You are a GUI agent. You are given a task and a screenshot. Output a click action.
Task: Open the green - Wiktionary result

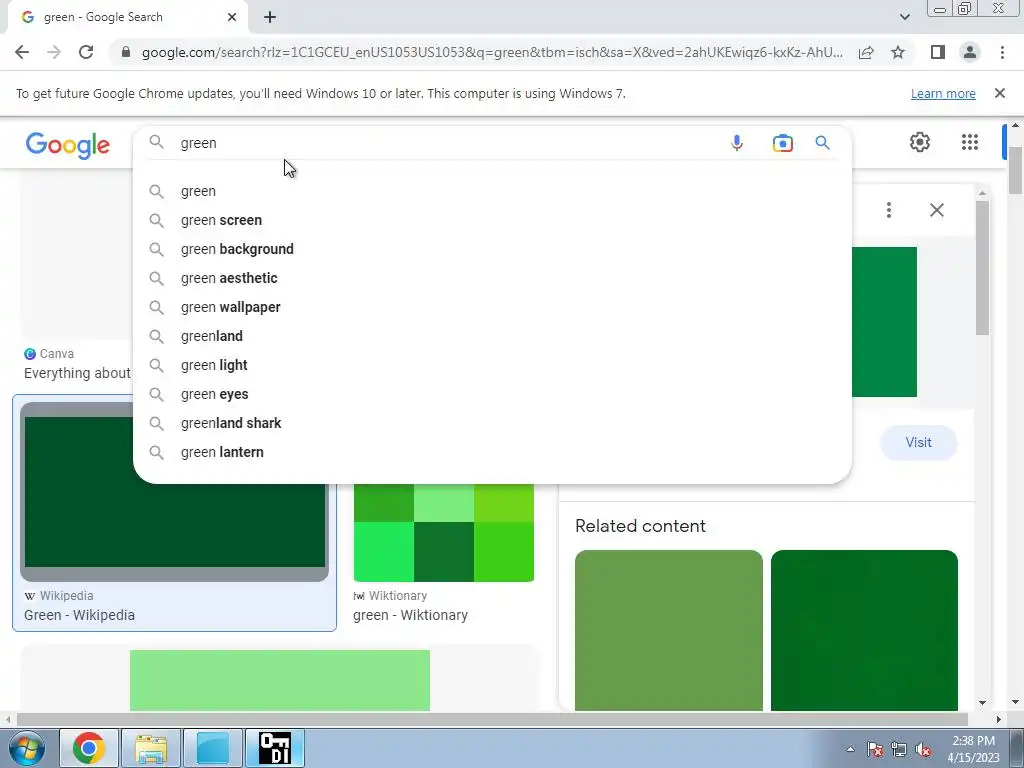[x=410, y=615]
